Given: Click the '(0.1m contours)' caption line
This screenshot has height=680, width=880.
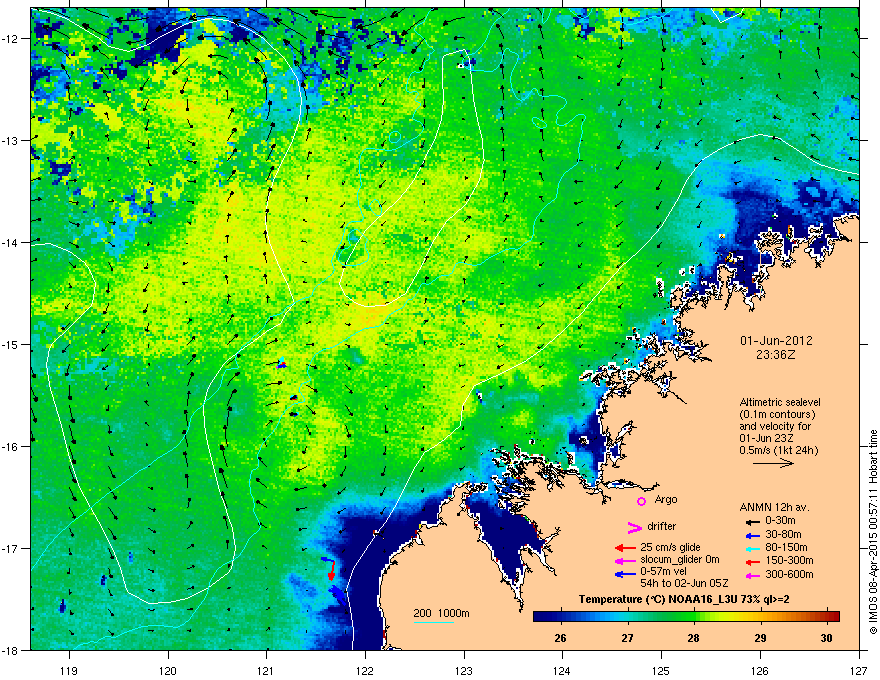Looking at the screenshot, I should [x=777, y=415].
